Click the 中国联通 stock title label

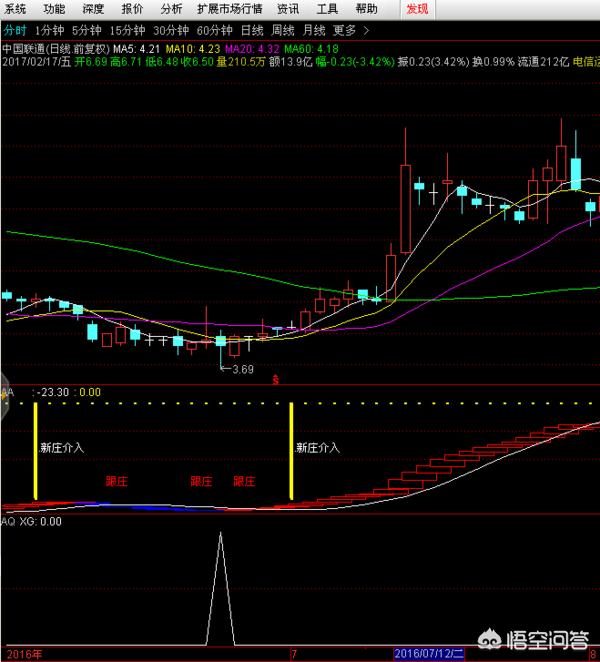(24, 48)
